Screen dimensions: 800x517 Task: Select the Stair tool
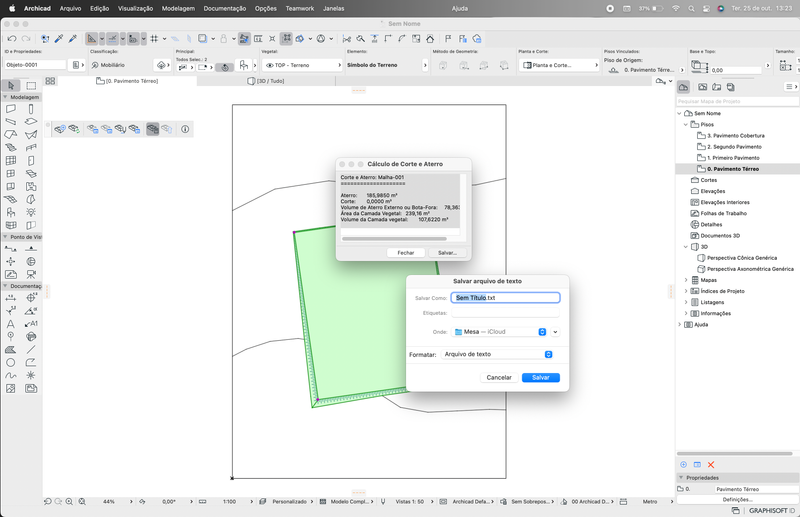pyautogui.click(x=11, y=147)
